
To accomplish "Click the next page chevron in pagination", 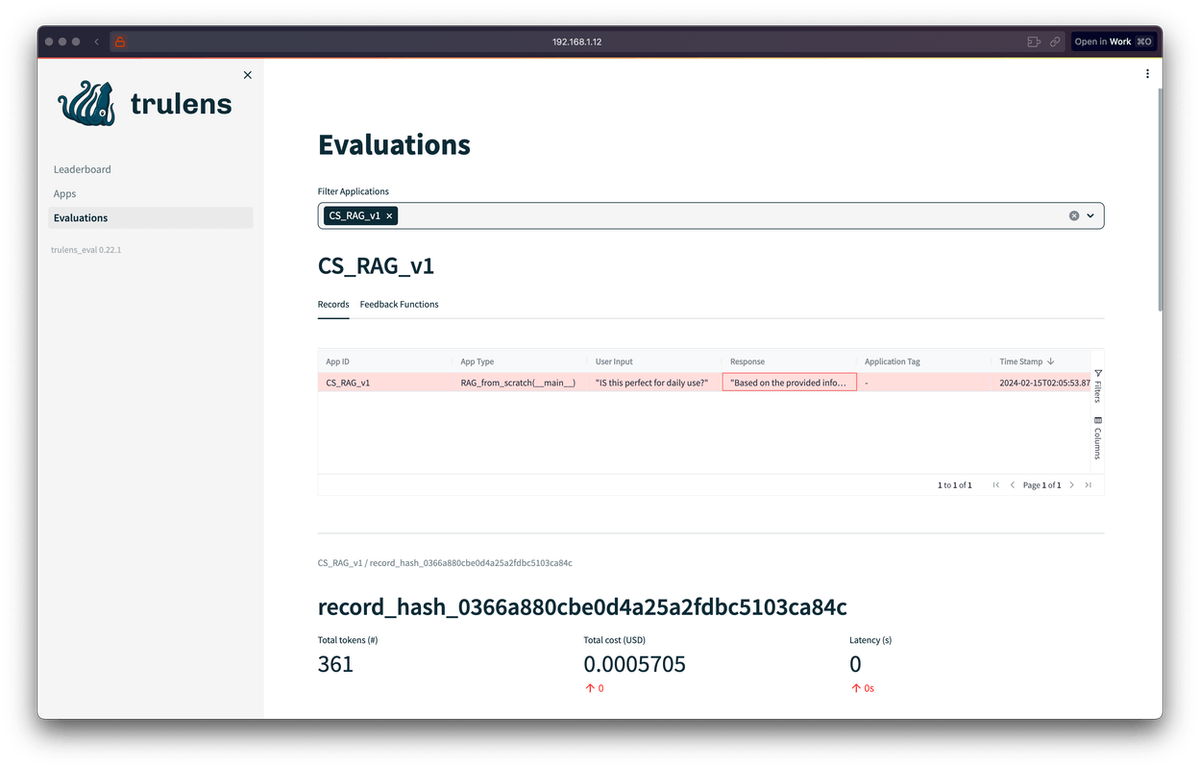I will point(1071,484).
